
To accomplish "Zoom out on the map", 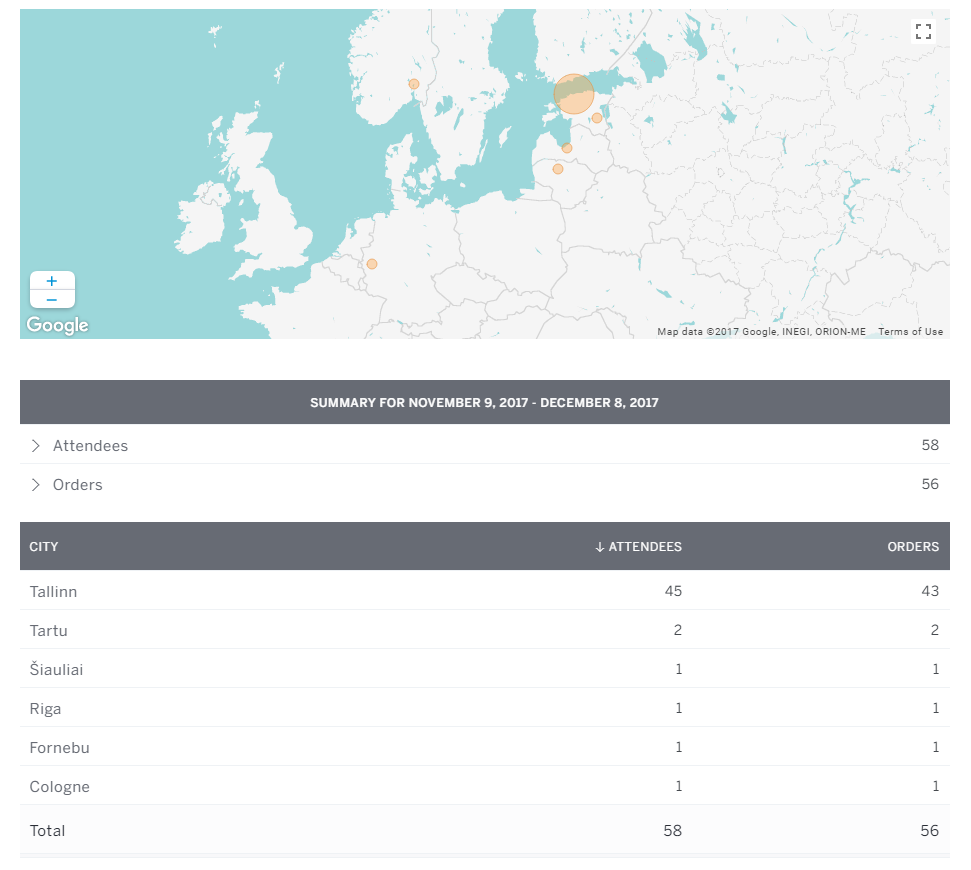I will click(52, 299).
